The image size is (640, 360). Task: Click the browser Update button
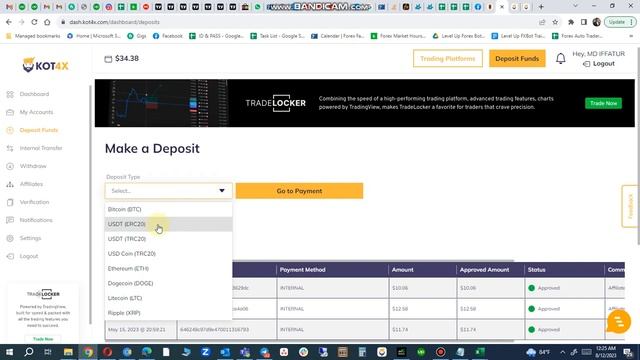click(x=620, y=22)
